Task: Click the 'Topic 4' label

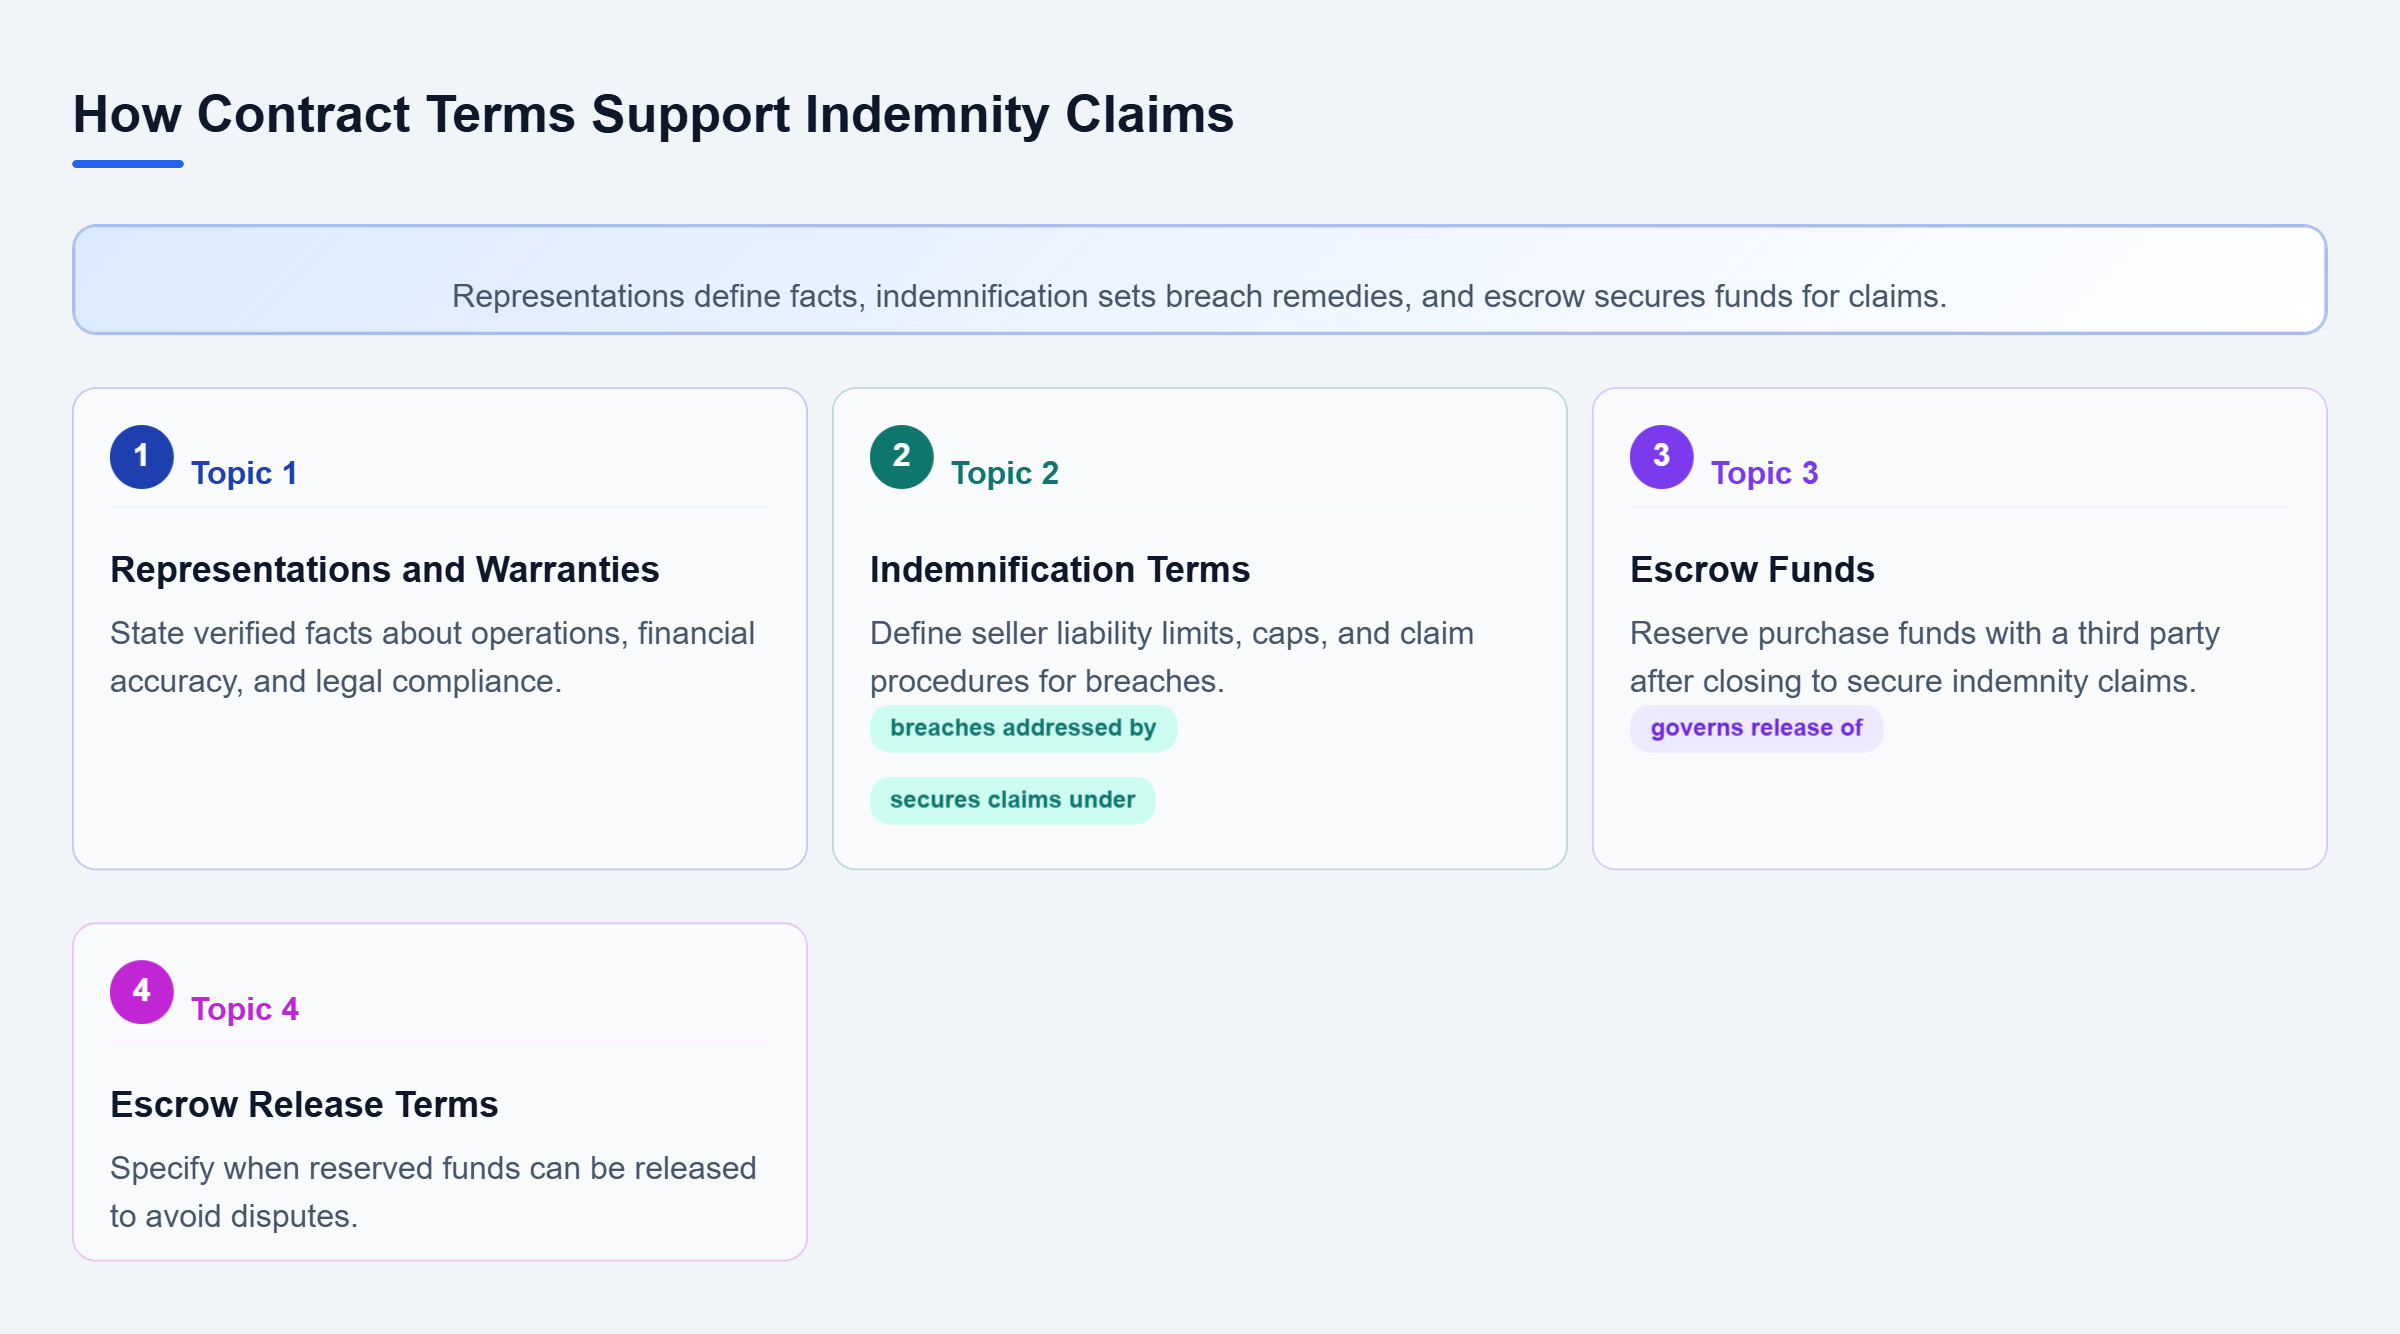Action: pos(244,1009)
